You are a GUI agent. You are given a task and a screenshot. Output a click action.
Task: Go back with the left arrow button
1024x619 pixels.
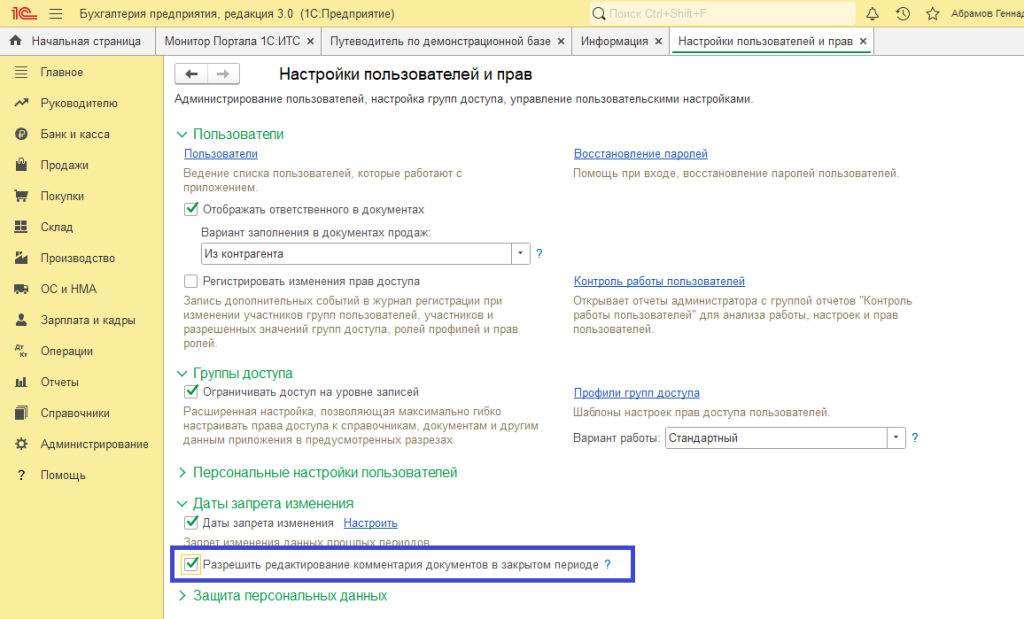[191, 74]
